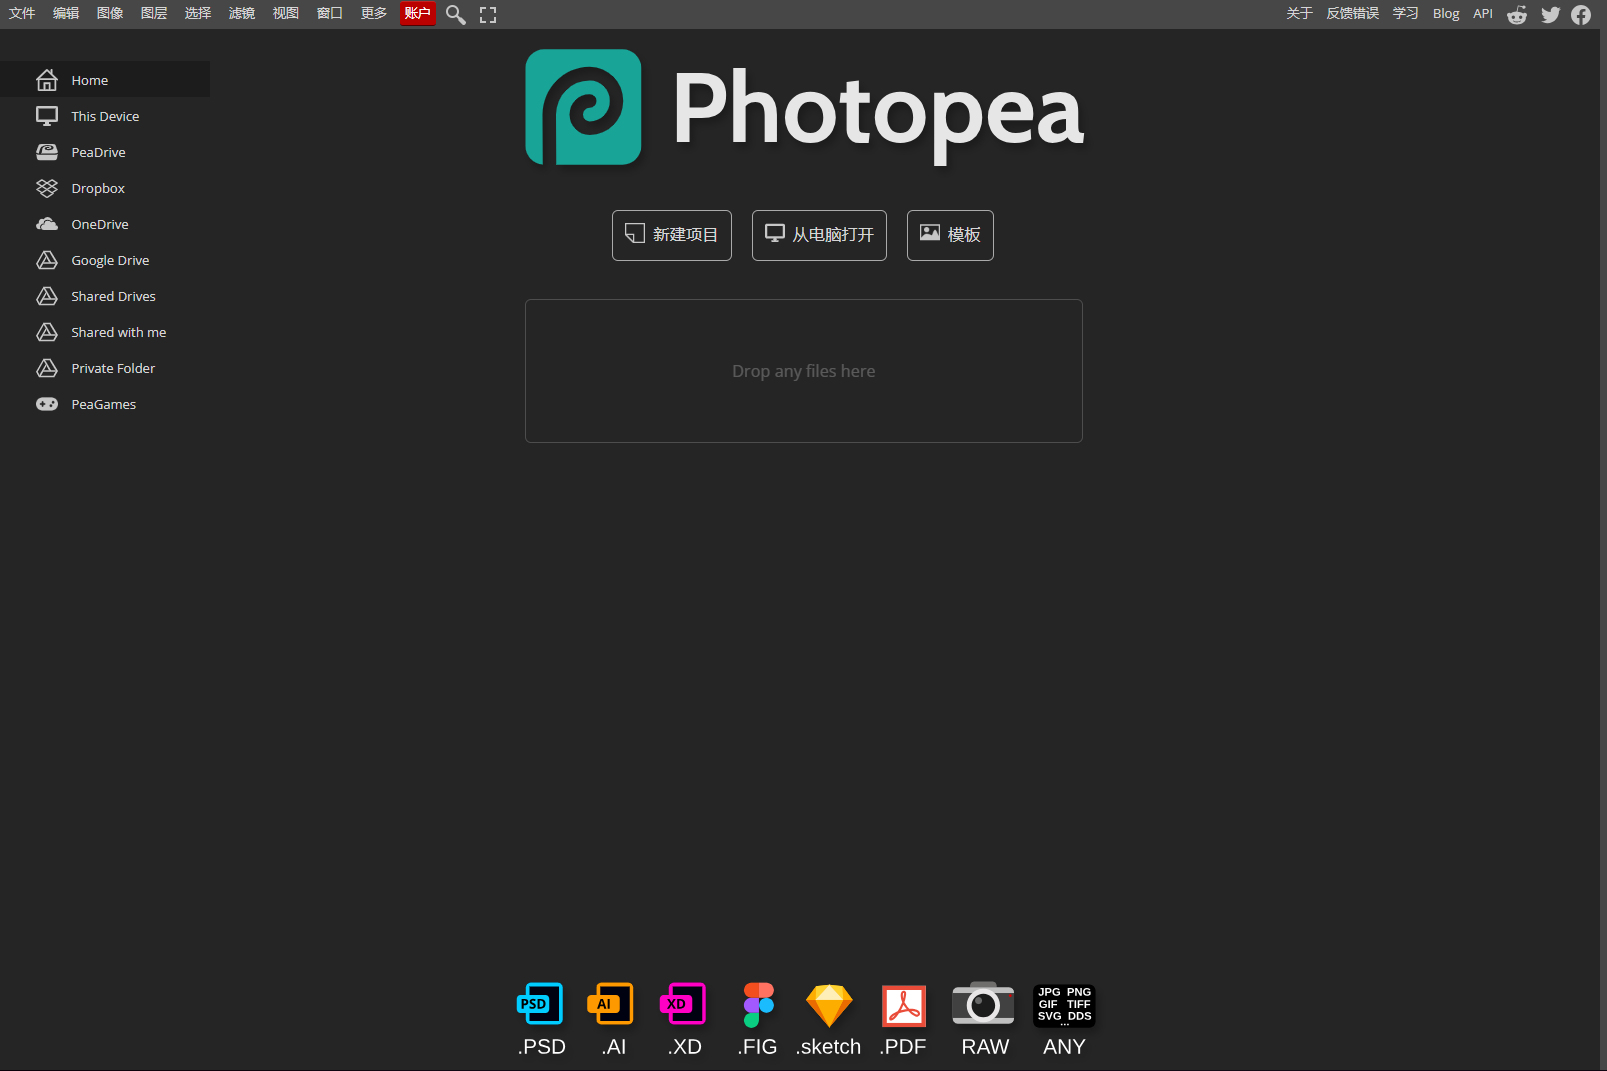Click the Shared Drives triangle icon
The width and height of the screenshot is (1607, 1071).
(x=47, y=296)
